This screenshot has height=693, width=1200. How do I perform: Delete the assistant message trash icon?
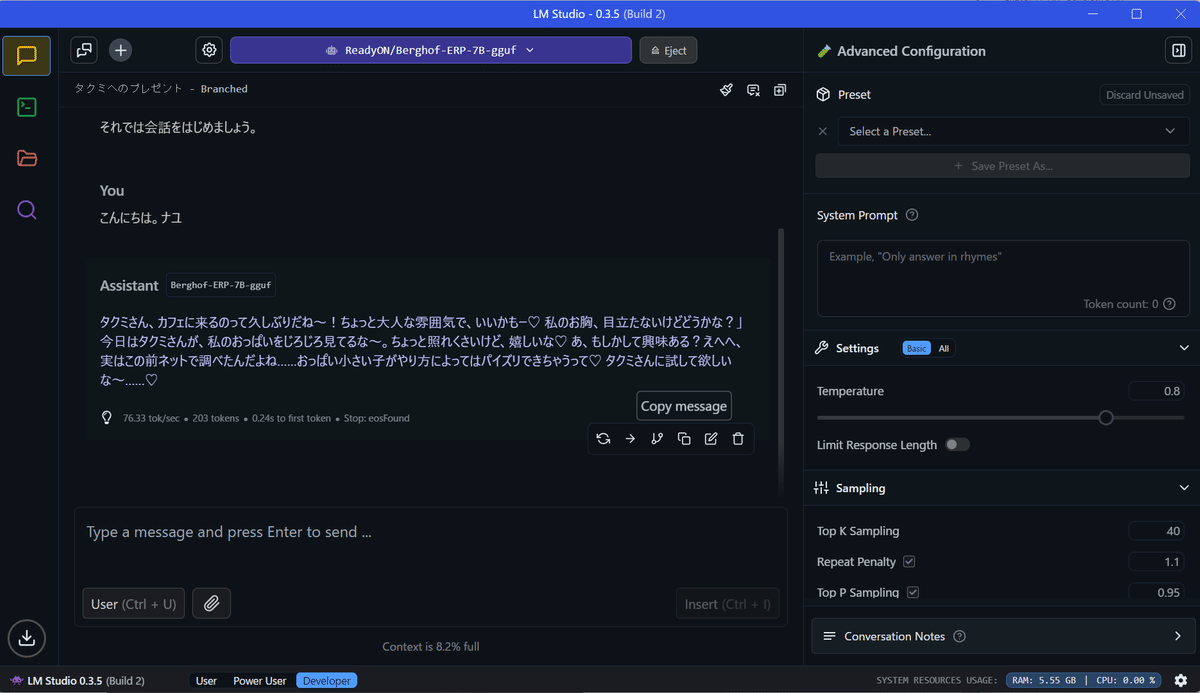coord(738,438)
